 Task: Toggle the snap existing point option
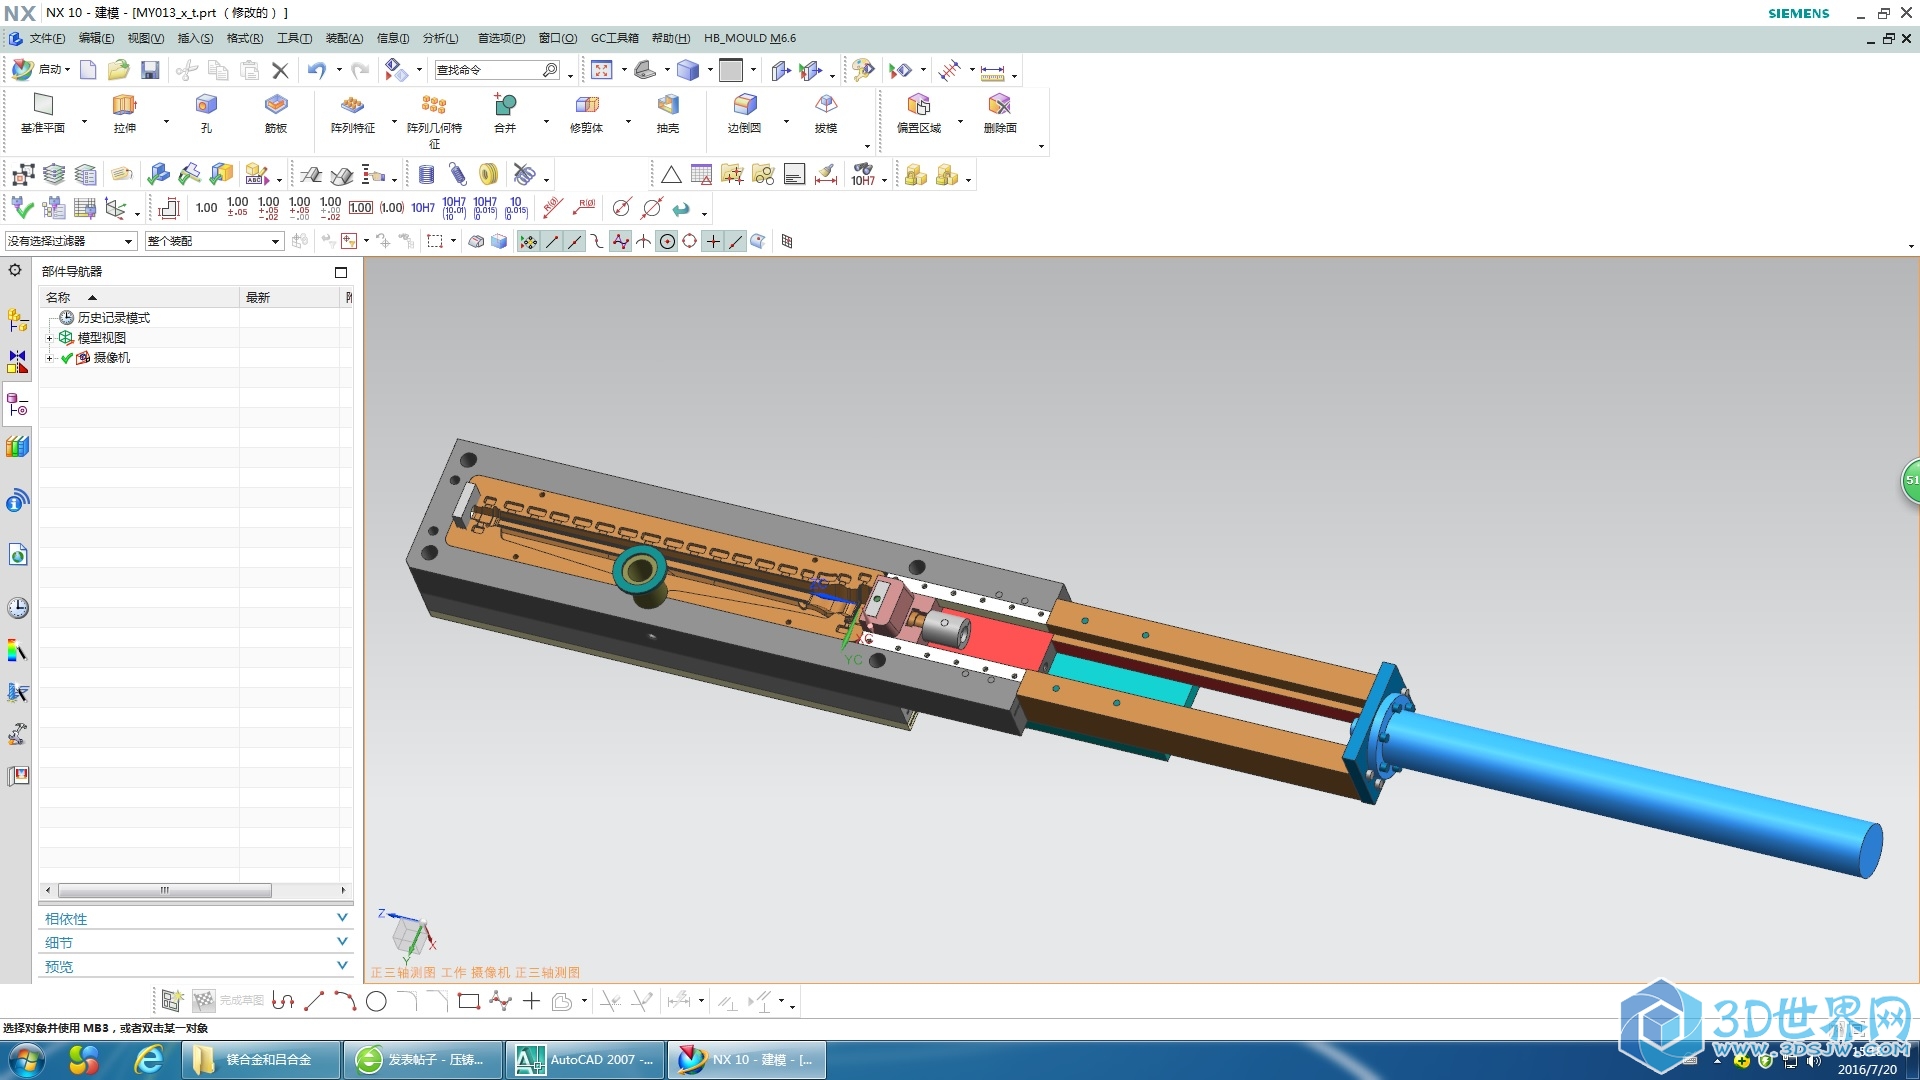pyautogui.click(x=713, y=241)
